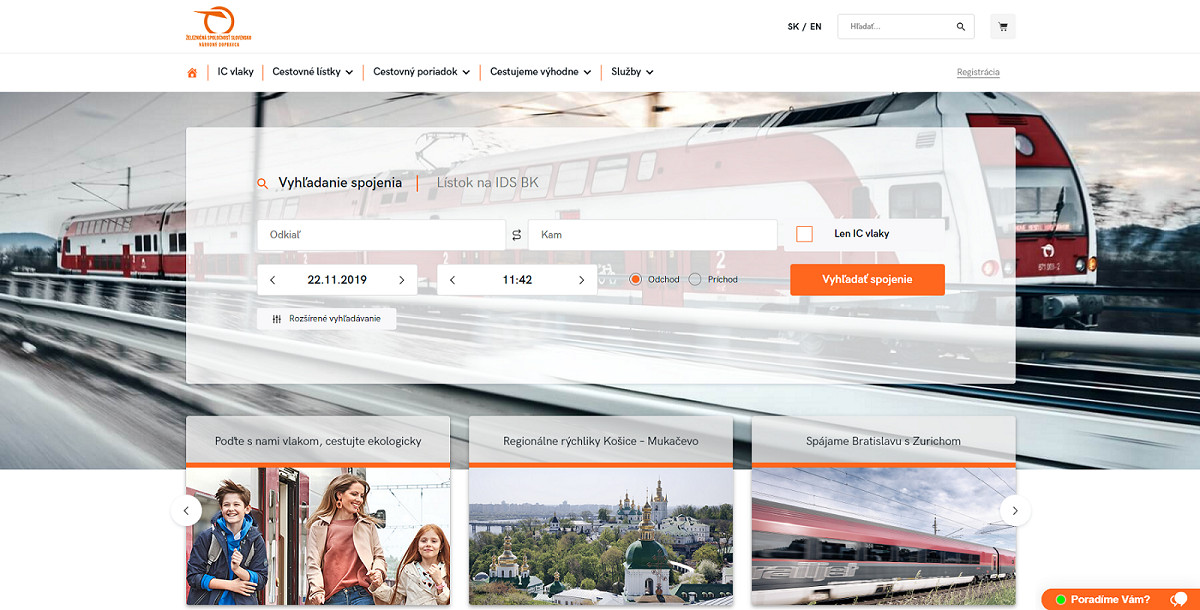Select the ZSSK logo in the header
This screenshot has height=610, width=1200.
[x=220, y=26]
